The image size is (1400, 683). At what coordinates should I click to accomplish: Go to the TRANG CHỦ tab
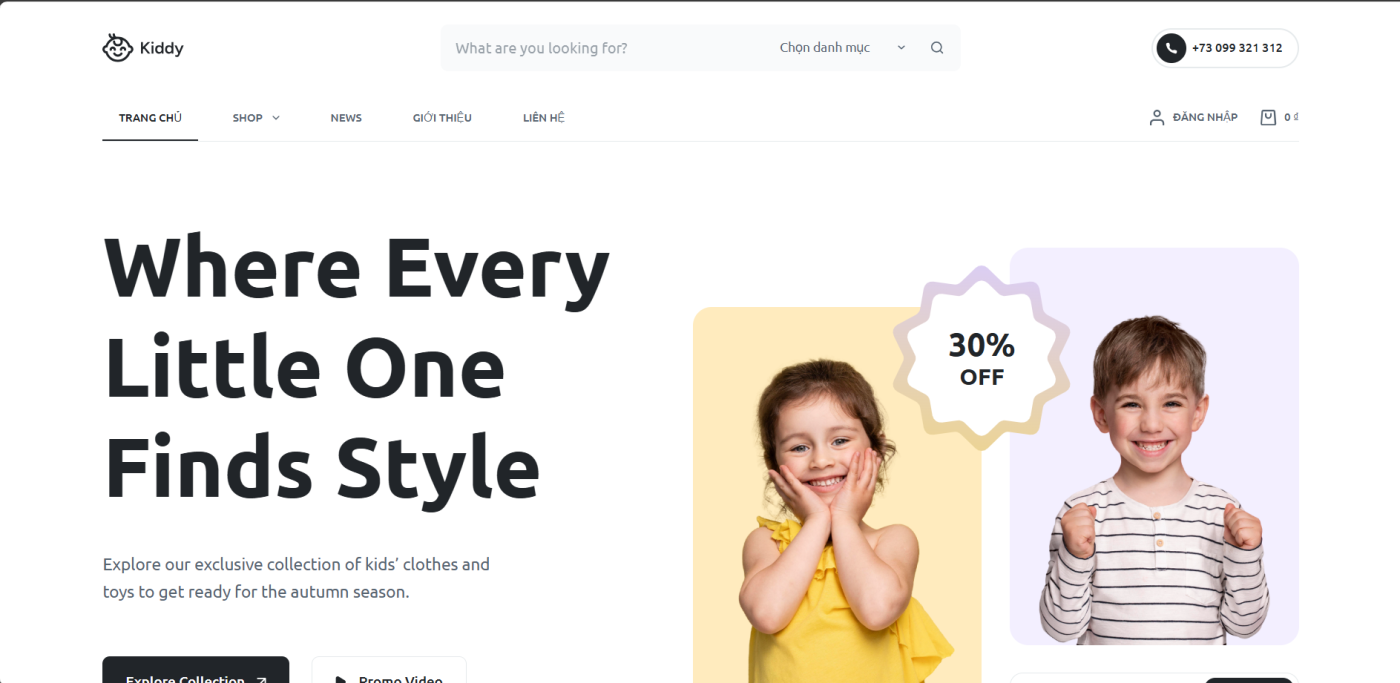[x=150, y=118]
